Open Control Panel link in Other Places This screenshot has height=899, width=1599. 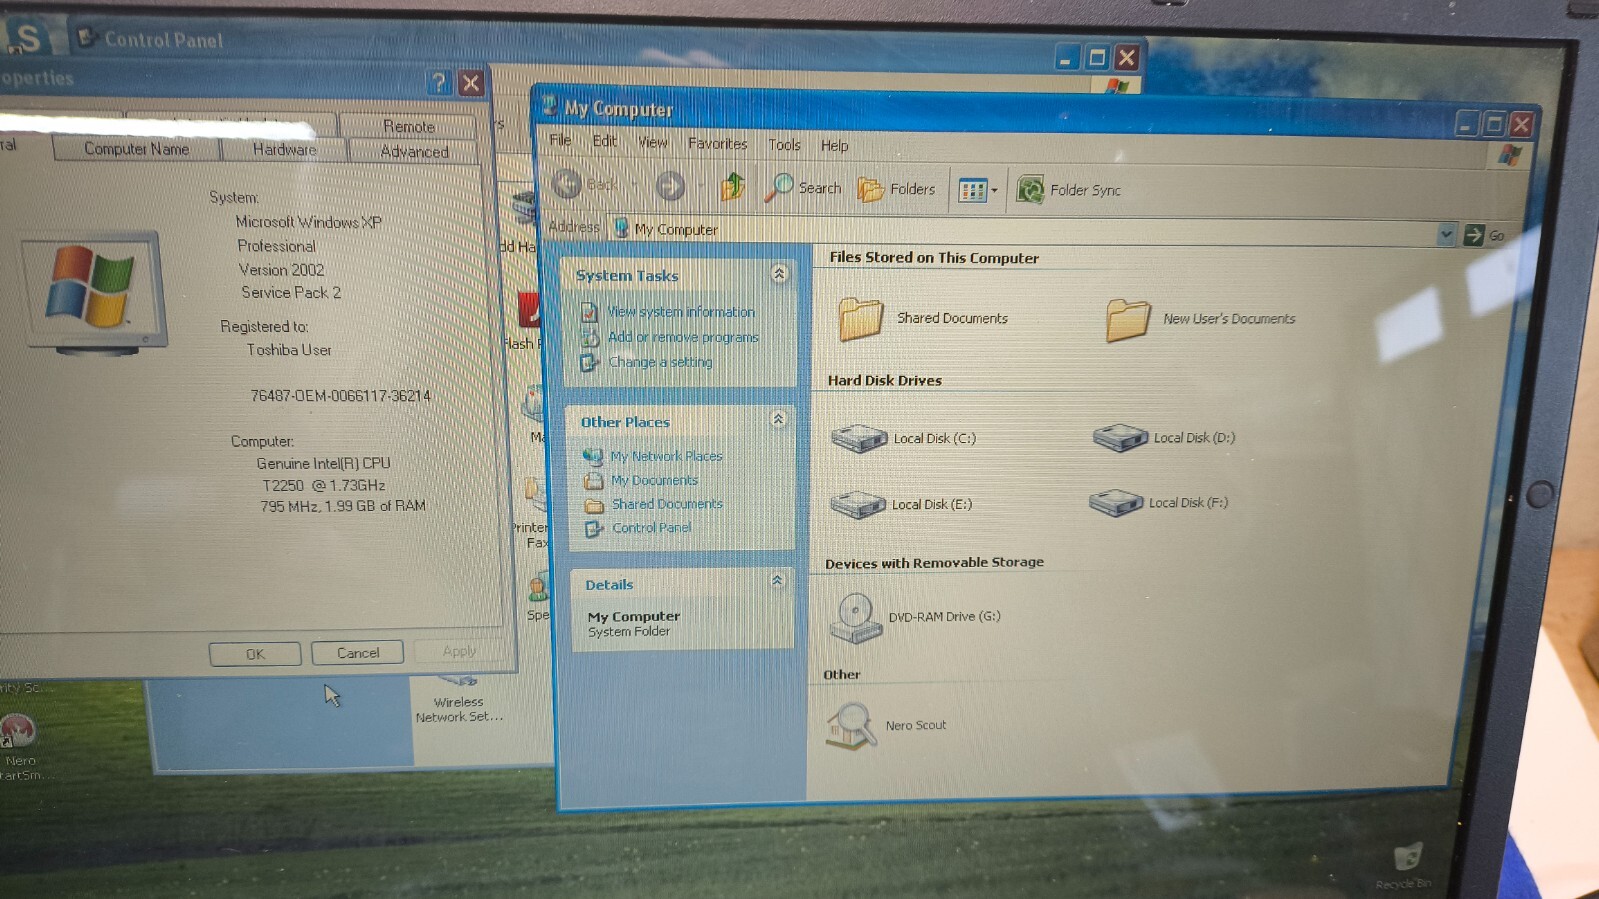[x=651, y=528]
